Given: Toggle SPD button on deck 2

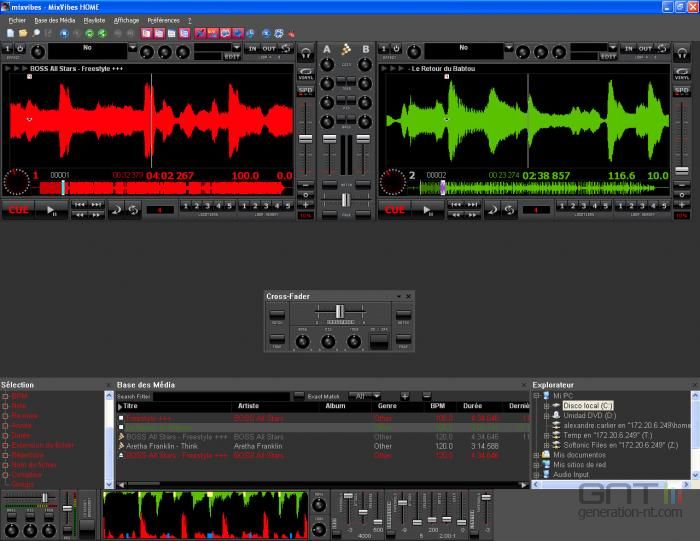Looking at the screenshot, I should pyautogui.click(x=682, y=91).
